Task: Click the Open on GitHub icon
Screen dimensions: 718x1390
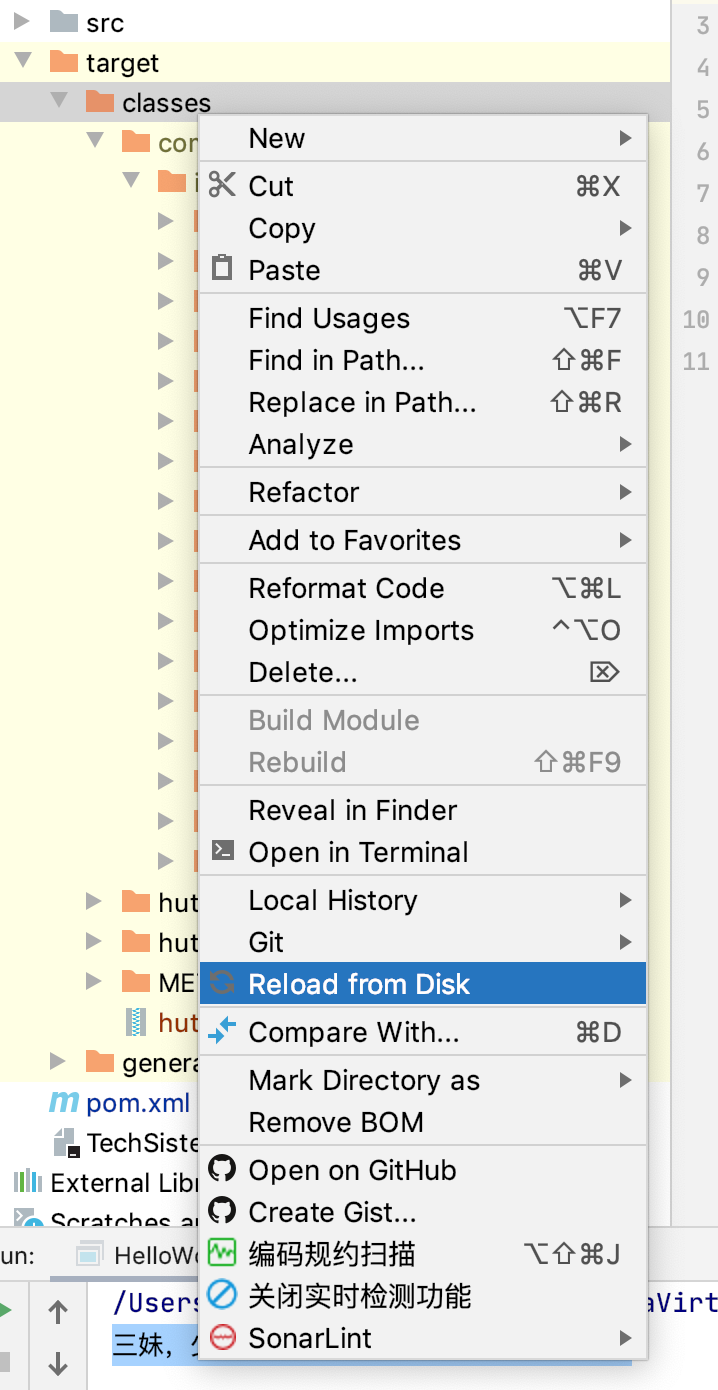Action: (222, 1169)
